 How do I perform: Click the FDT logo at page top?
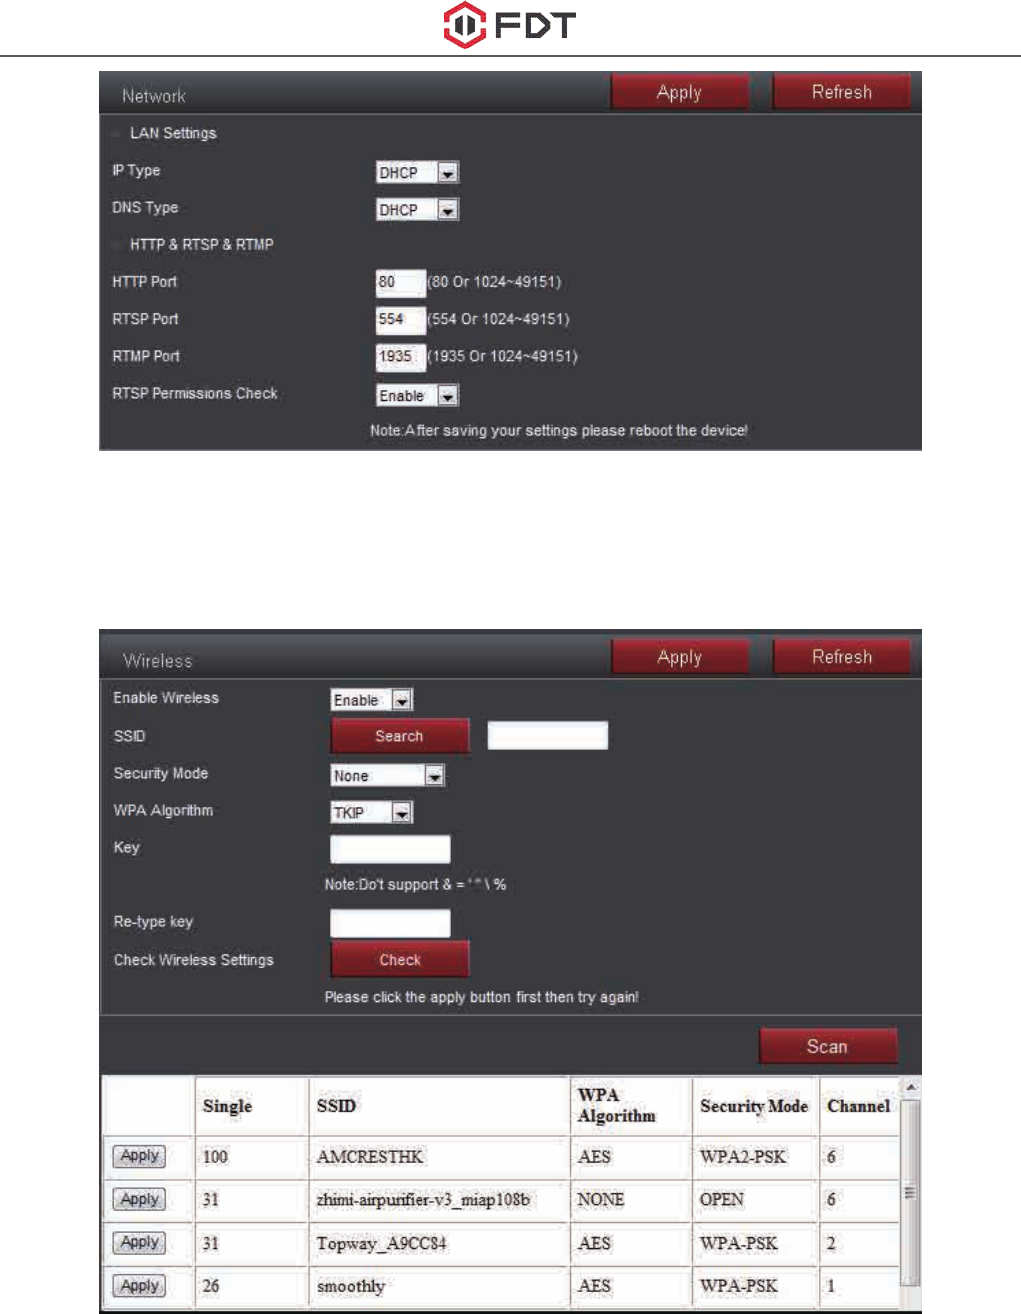[510, 25]
